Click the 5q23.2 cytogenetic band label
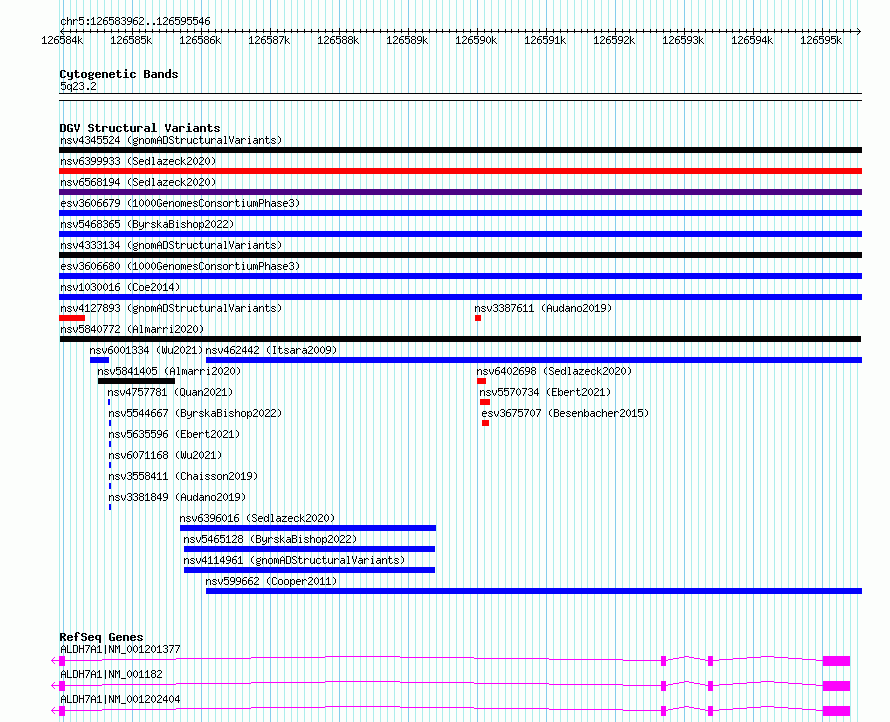Image resolution: width=890 pixels, height=722 pixels. 78,86
